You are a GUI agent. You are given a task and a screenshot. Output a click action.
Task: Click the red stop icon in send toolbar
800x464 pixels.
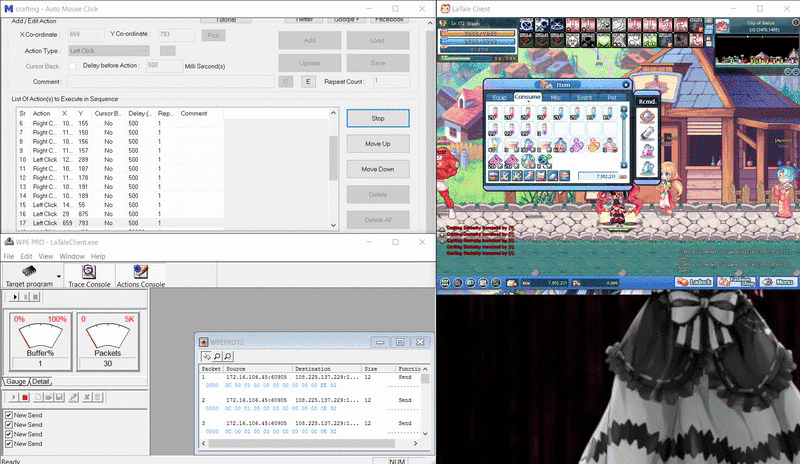24,397
